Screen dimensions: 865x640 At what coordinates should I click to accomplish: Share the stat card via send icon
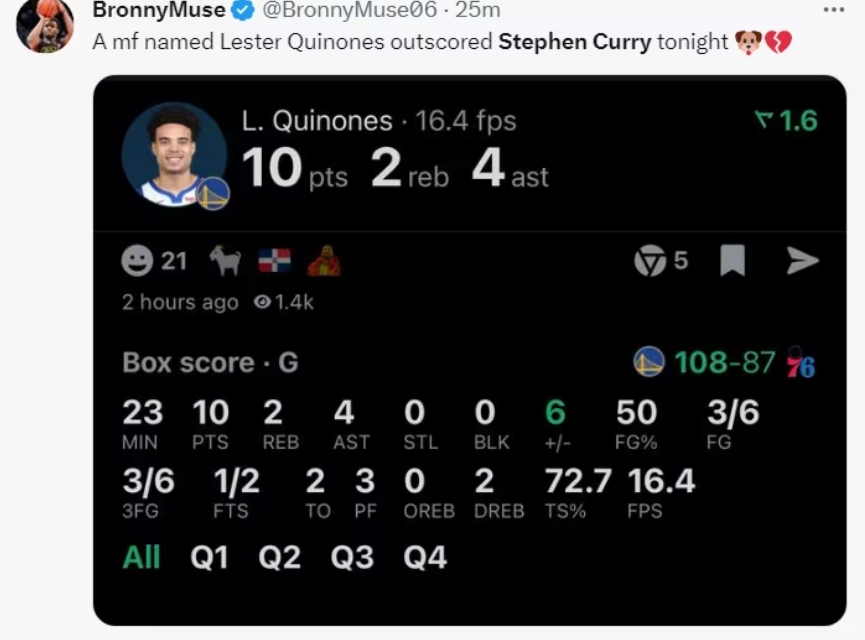[802, 261]
